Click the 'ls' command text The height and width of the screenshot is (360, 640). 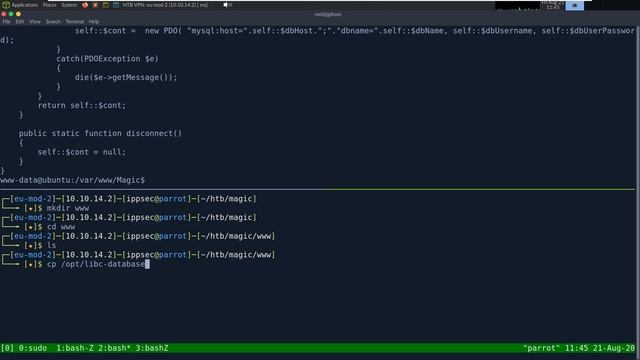pyautogui.click(x=51, y=245)
